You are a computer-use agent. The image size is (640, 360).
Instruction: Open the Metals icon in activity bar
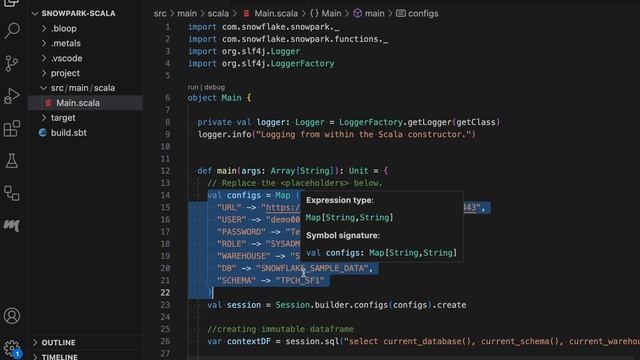(12, 225)
